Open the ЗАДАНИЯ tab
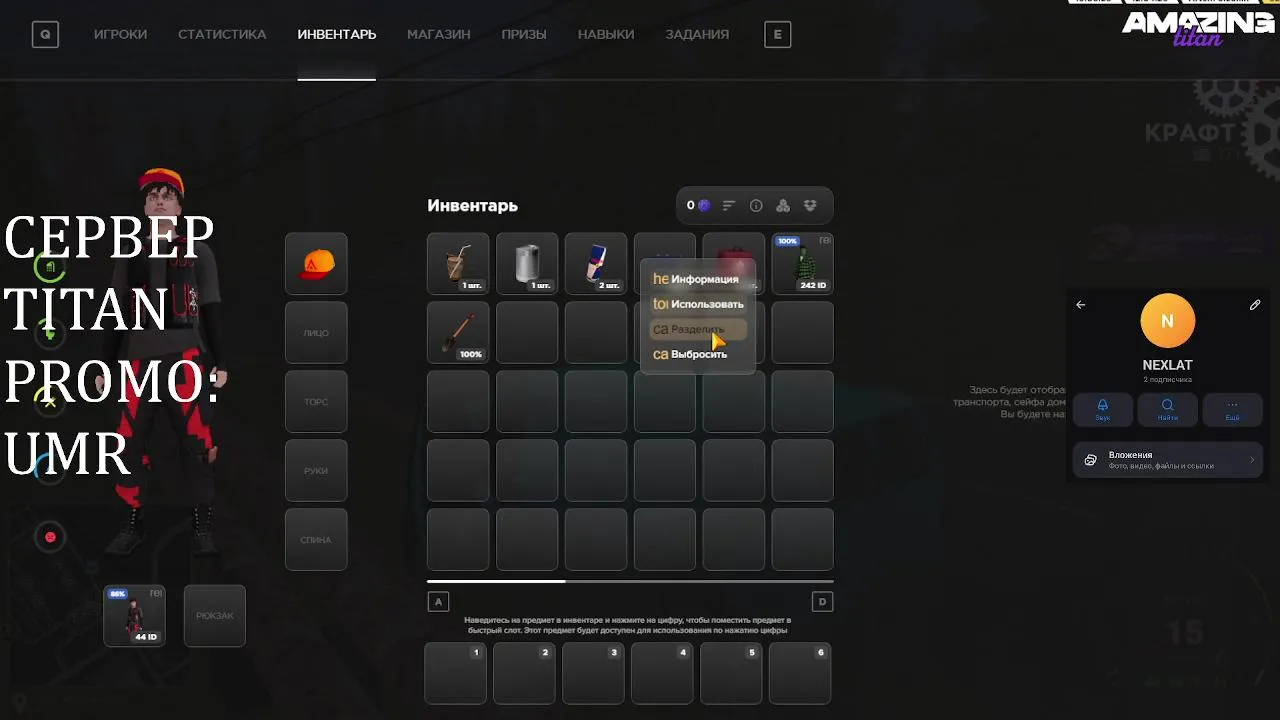 coord(697,34)
